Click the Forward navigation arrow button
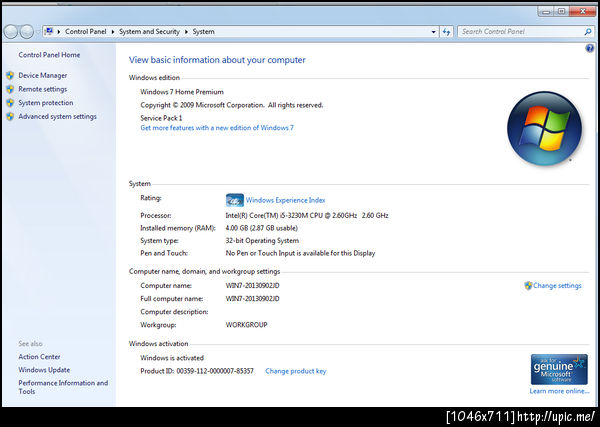 pos(27,32)
